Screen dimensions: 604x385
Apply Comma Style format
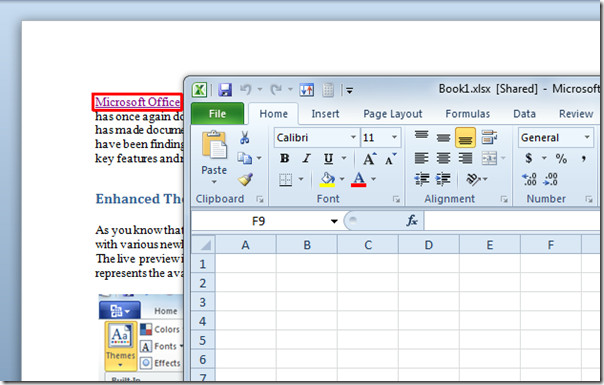(x=584, y=158)
